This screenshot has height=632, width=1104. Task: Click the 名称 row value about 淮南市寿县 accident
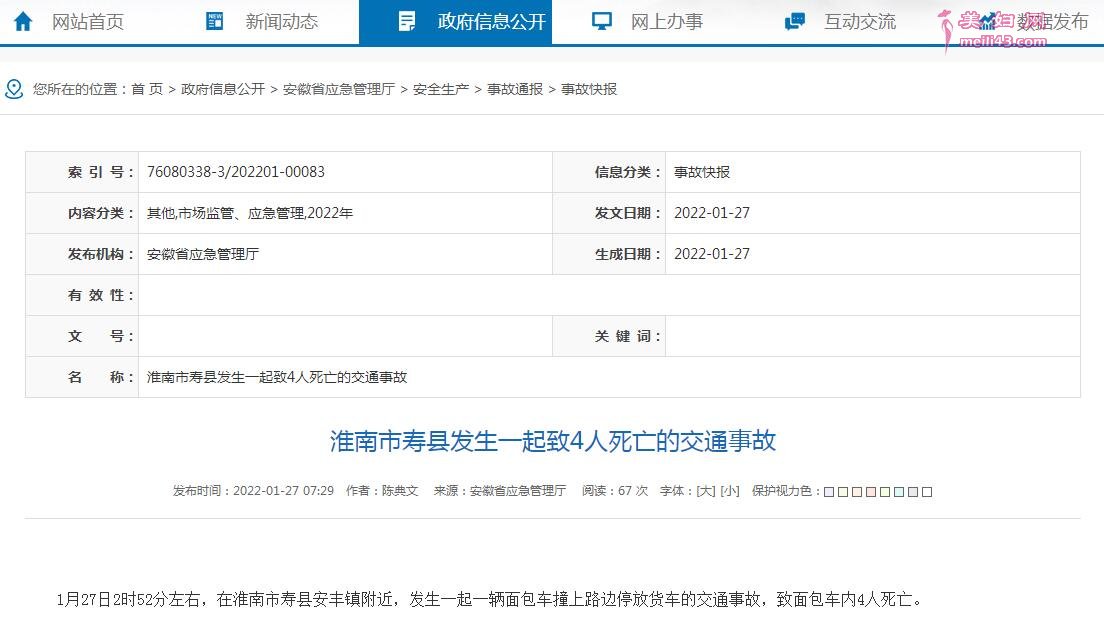pos(277,377)
